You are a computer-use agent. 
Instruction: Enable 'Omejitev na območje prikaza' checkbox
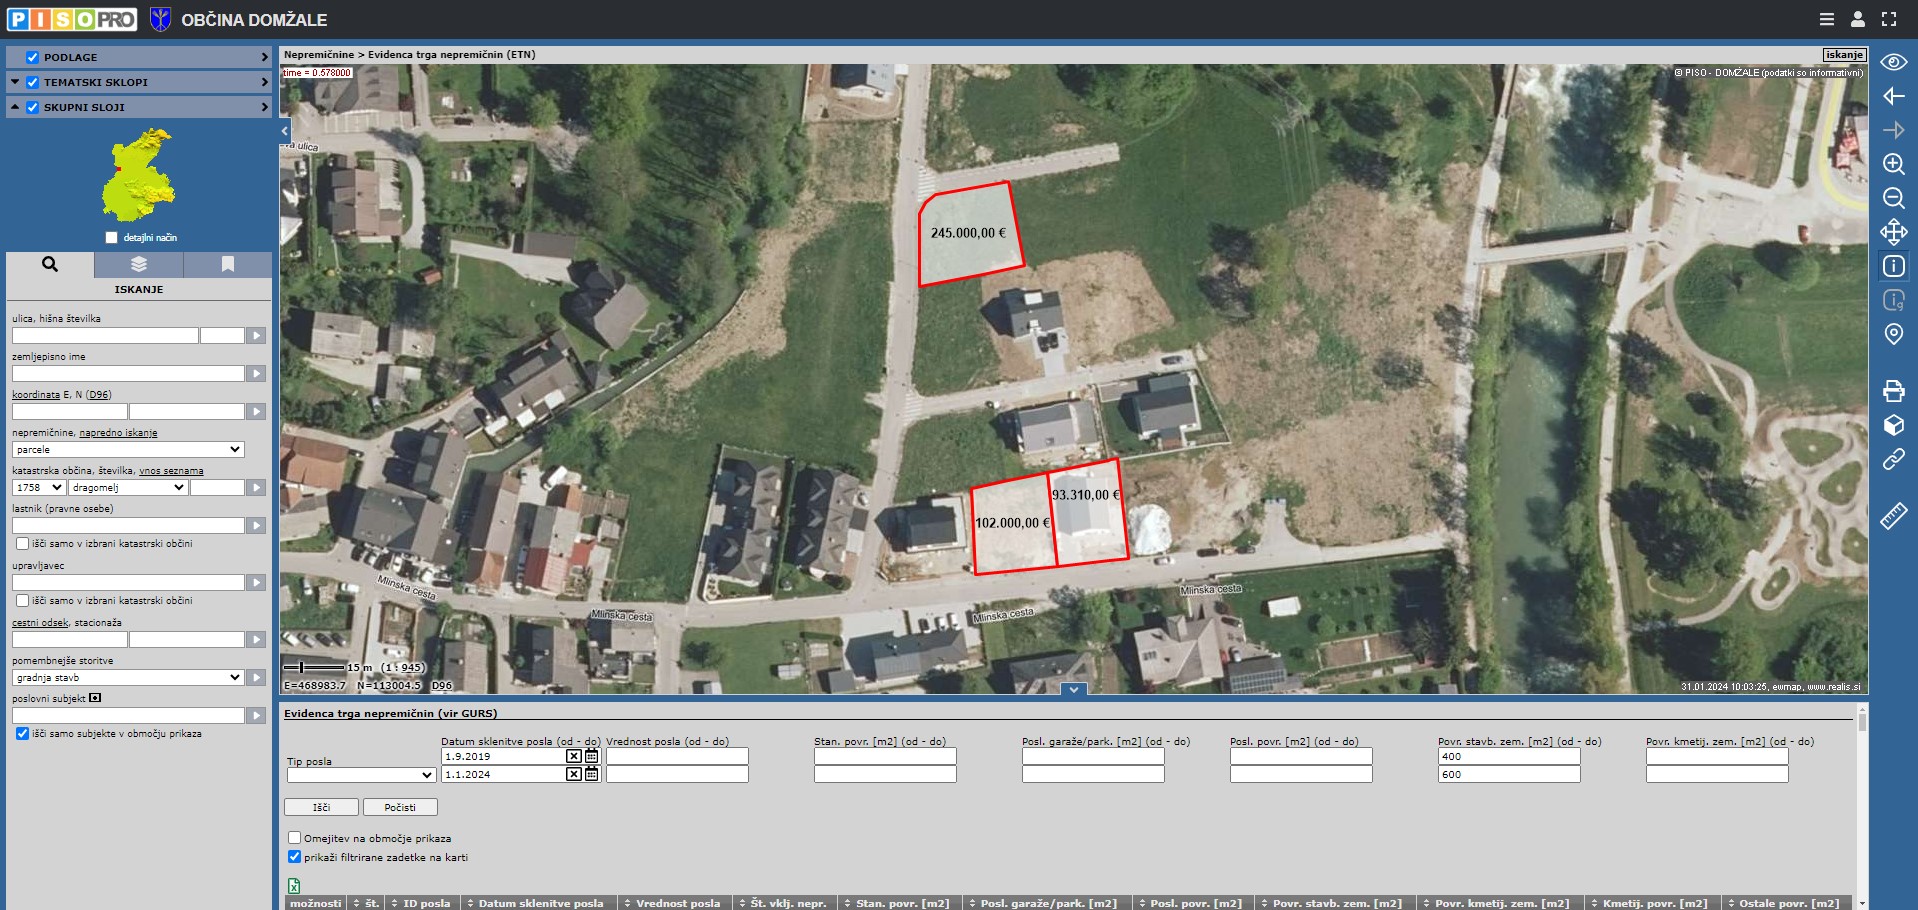click(294, 838)
